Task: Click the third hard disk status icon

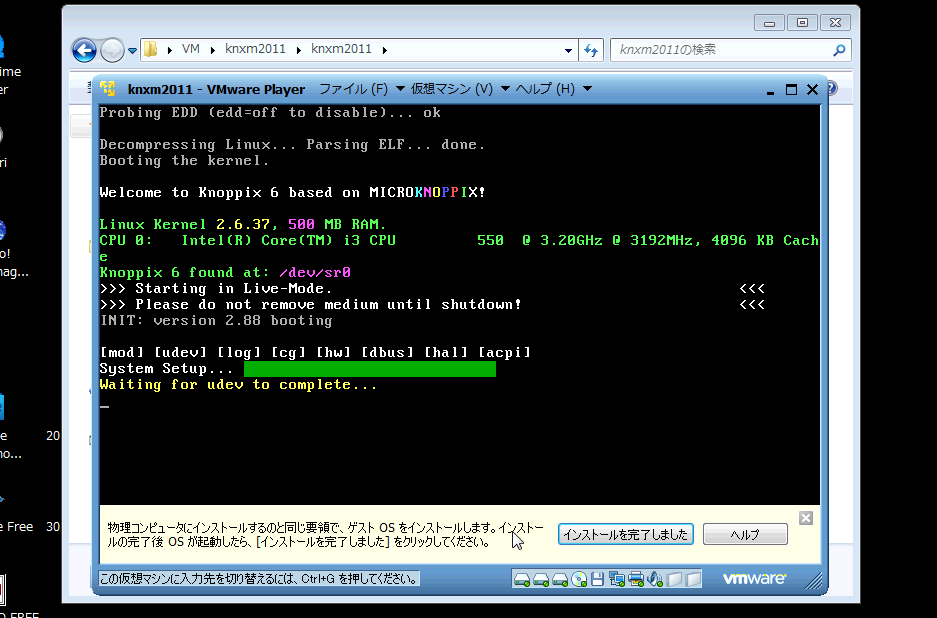Action: click(x=560, y=579)
